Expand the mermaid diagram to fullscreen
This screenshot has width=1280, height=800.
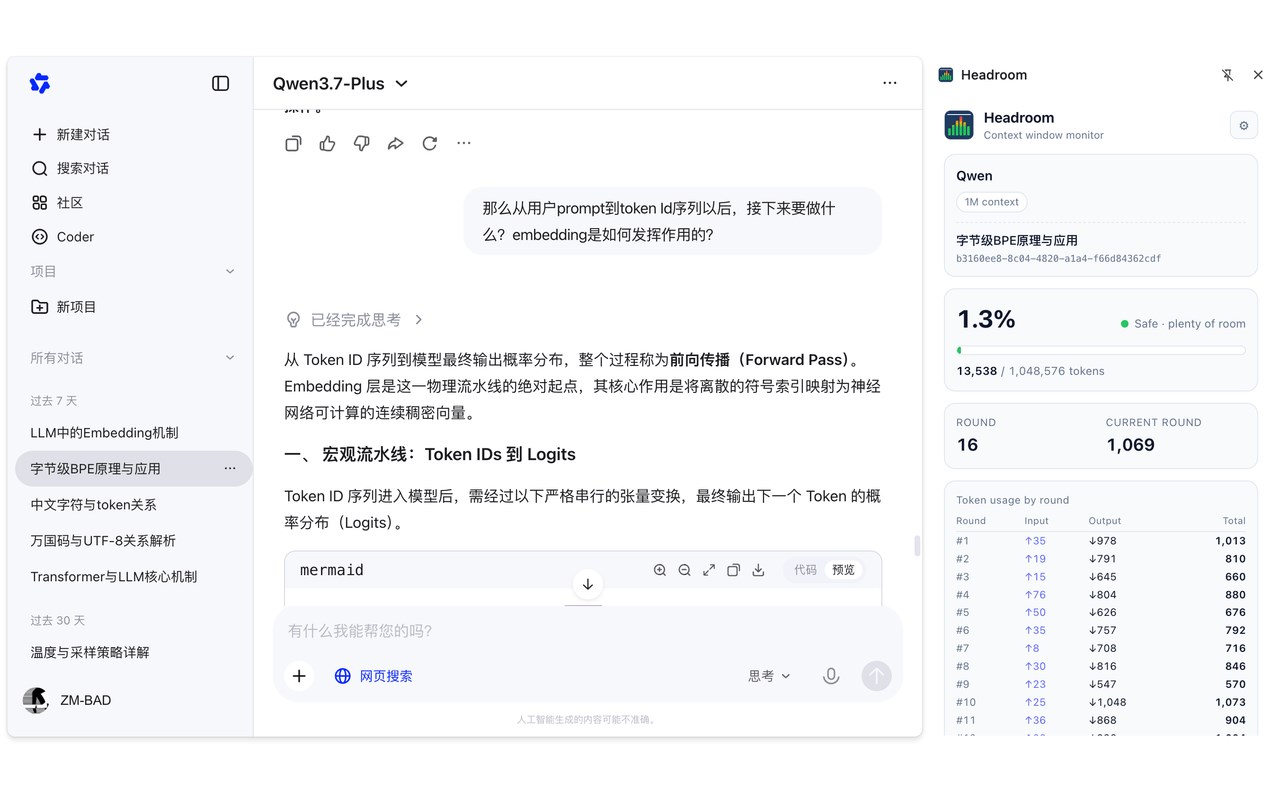click(x=709, y=570)
